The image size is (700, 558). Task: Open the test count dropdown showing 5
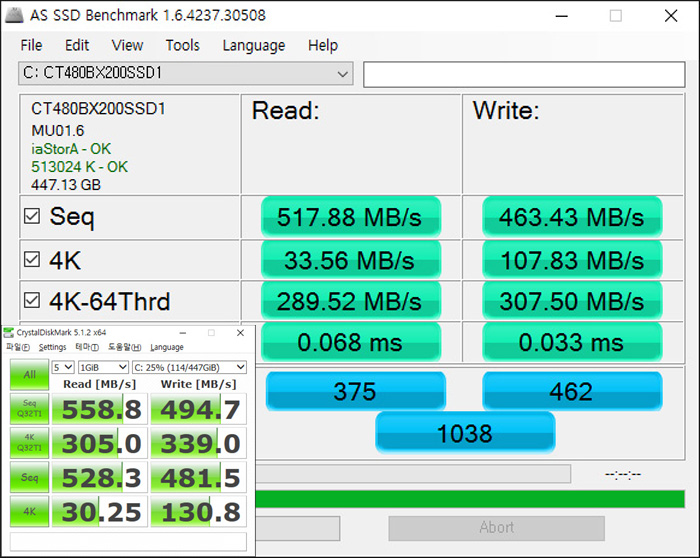[63, 367]
